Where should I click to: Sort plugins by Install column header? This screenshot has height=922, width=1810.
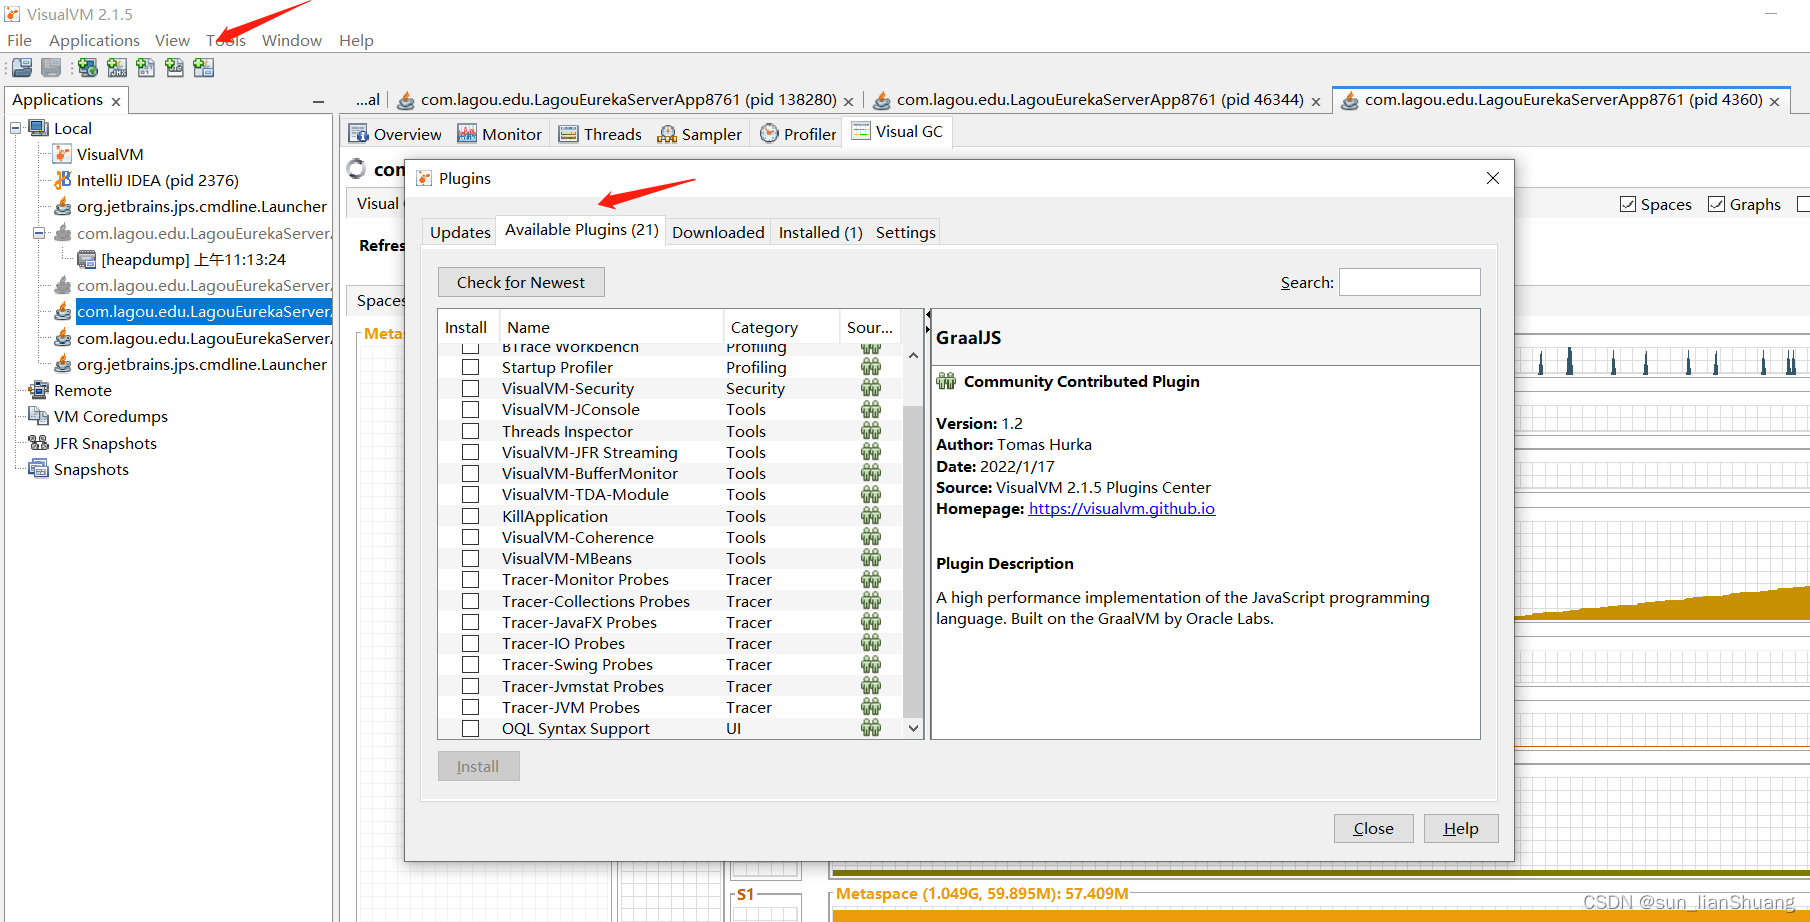(466, 327)
